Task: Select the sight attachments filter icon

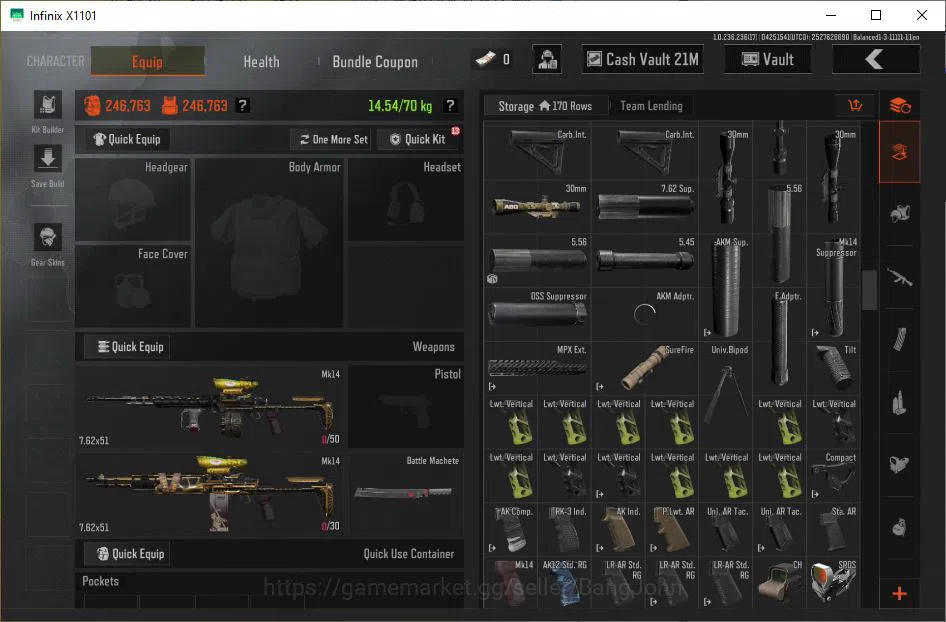Action: click(900, 464)
